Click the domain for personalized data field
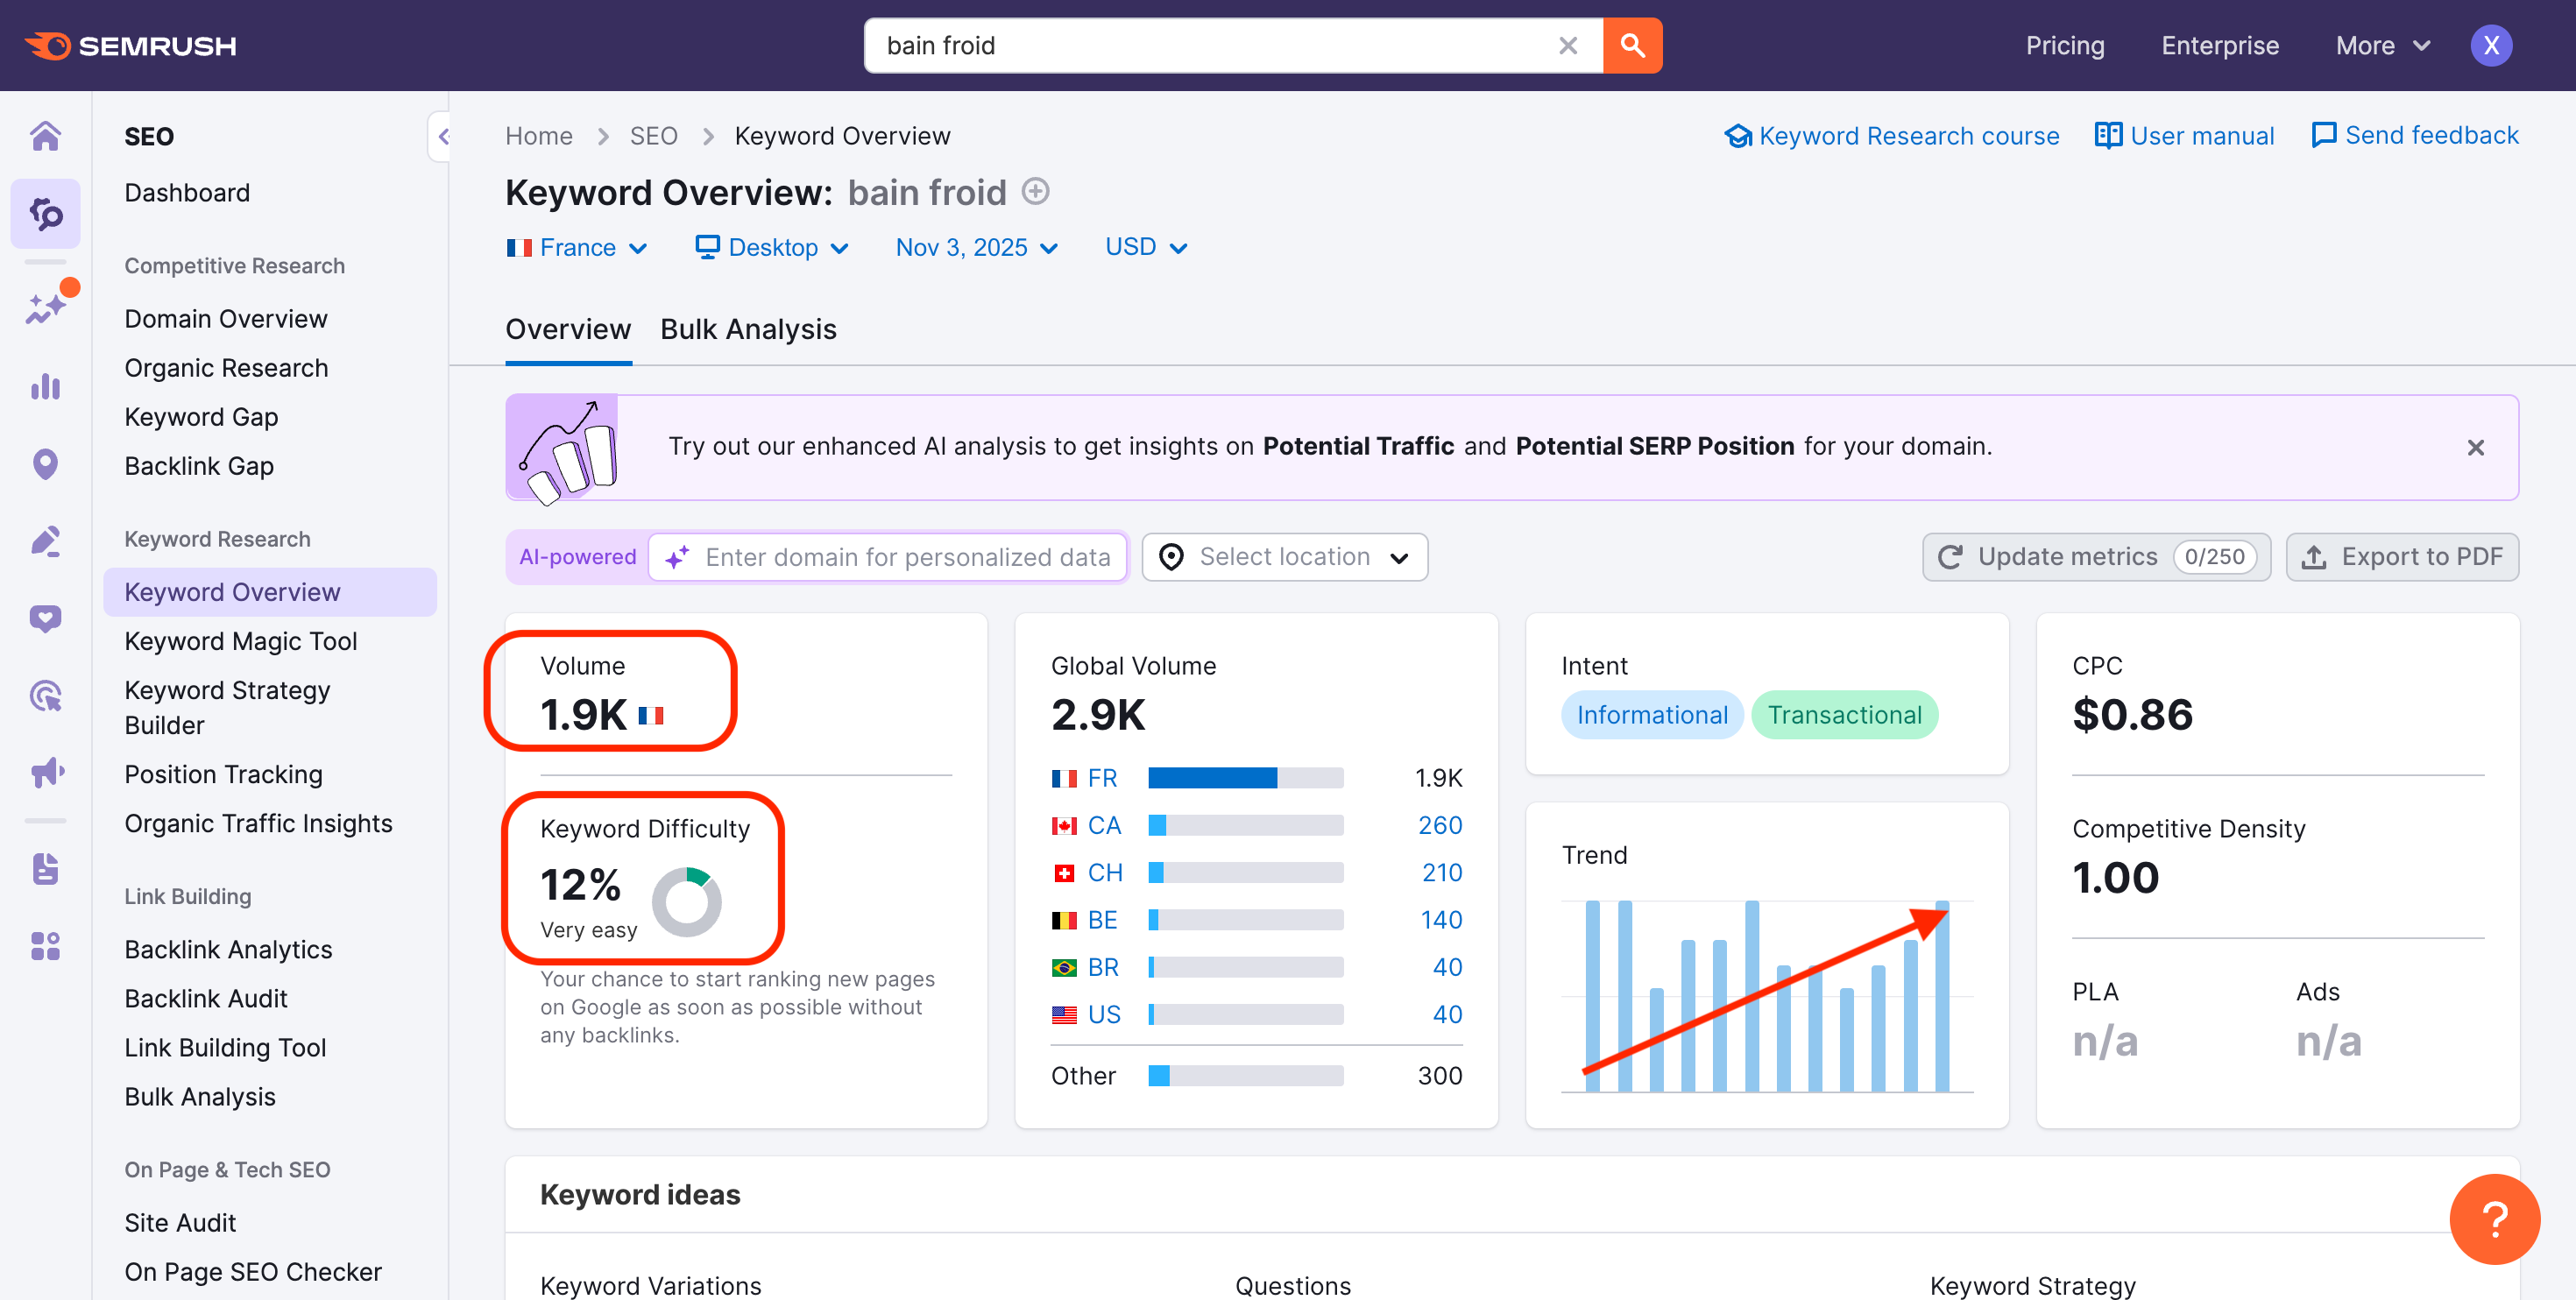 (905, 557)
